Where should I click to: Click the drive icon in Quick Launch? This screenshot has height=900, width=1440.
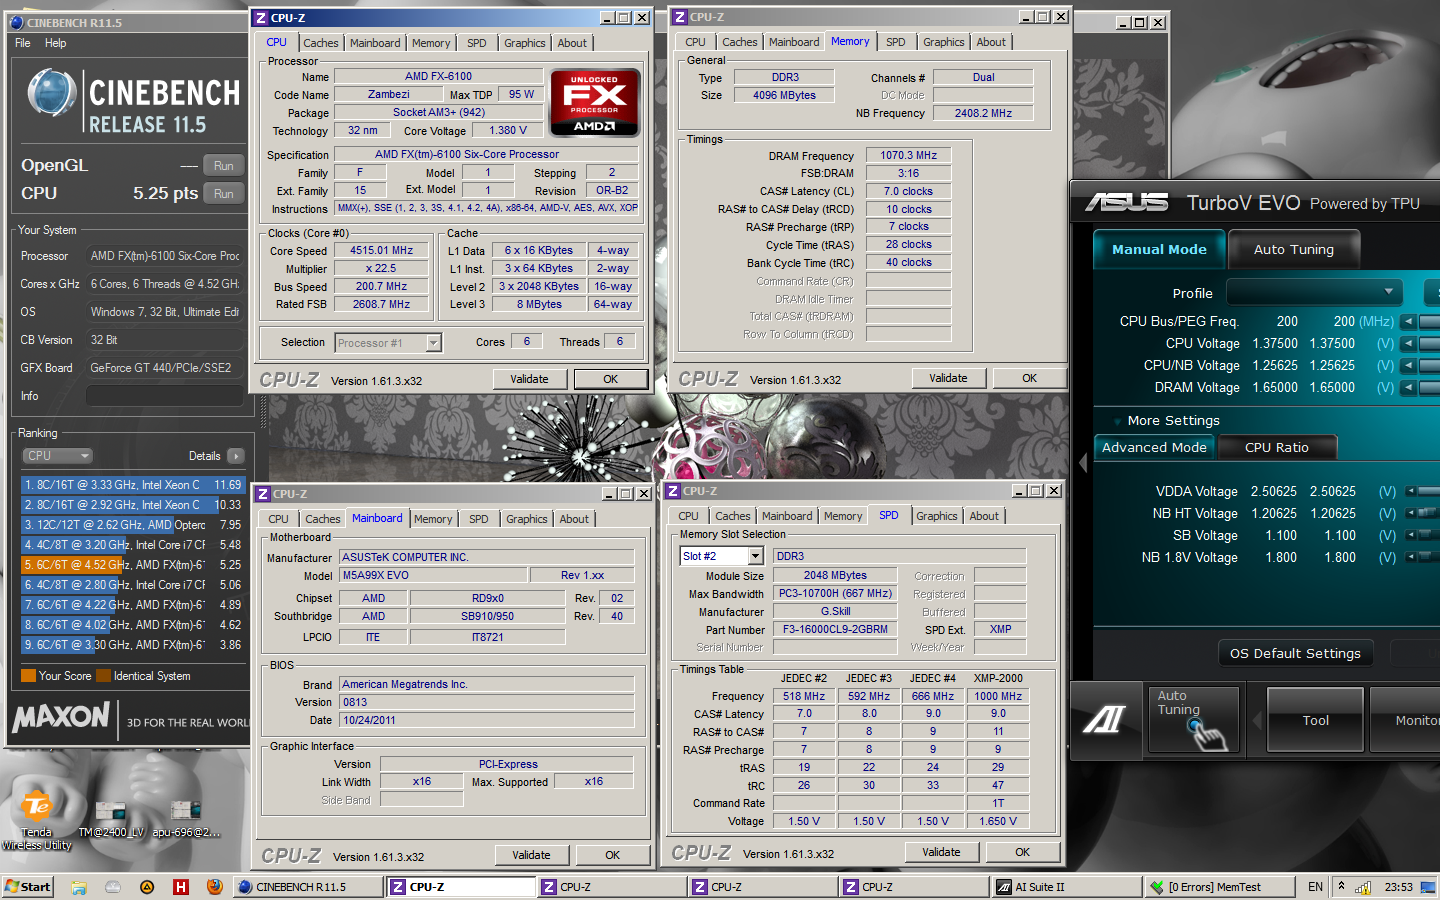point(113,887)
